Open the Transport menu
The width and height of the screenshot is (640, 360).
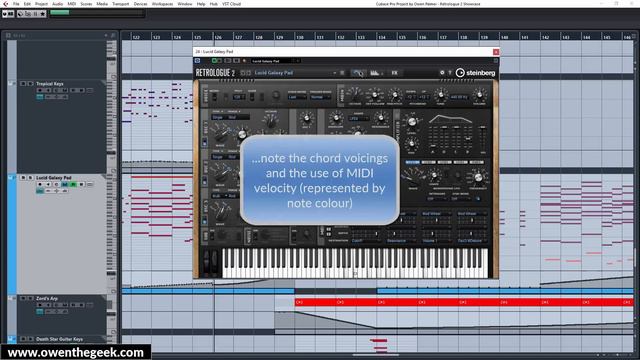[120, 4]
